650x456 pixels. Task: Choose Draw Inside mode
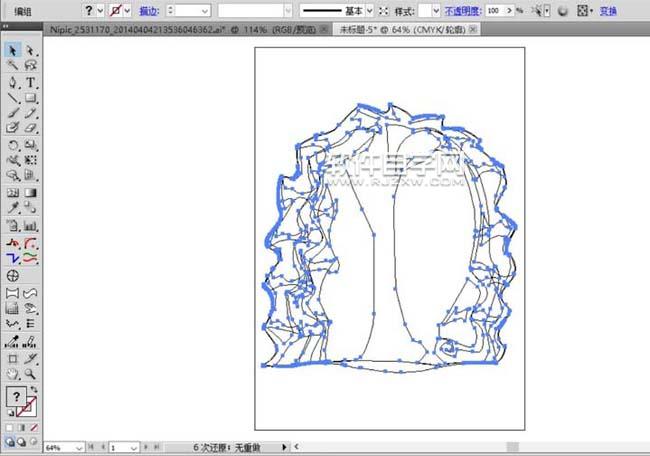(x=34, y=442)
